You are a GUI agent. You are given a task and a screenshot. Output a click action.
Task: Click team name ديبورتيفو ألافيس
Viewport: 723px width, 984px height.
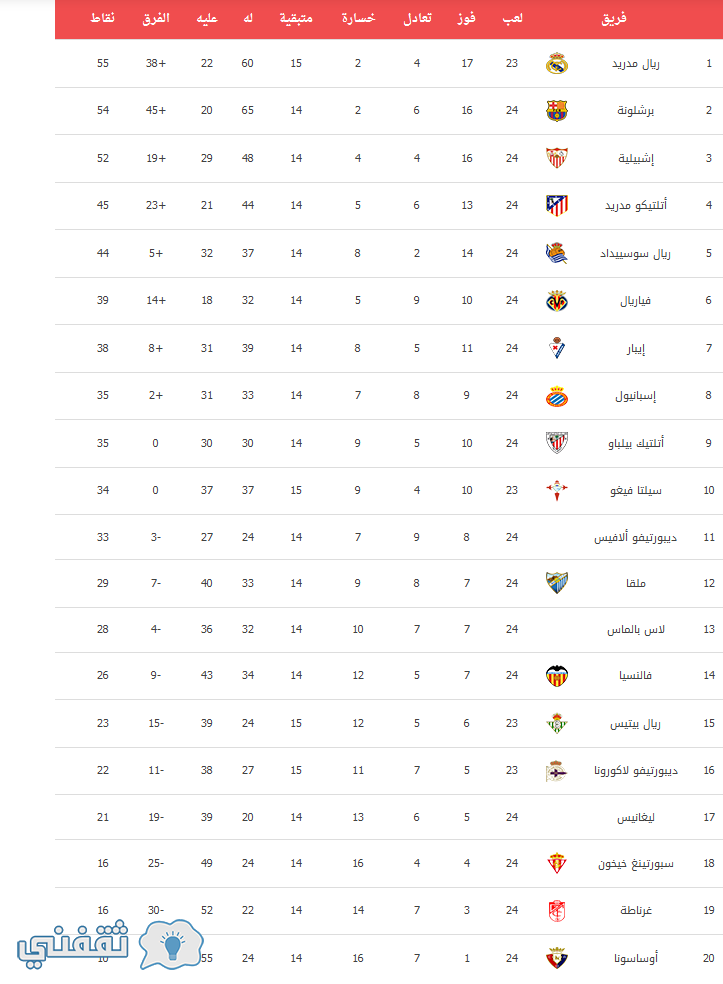[636, 538]
